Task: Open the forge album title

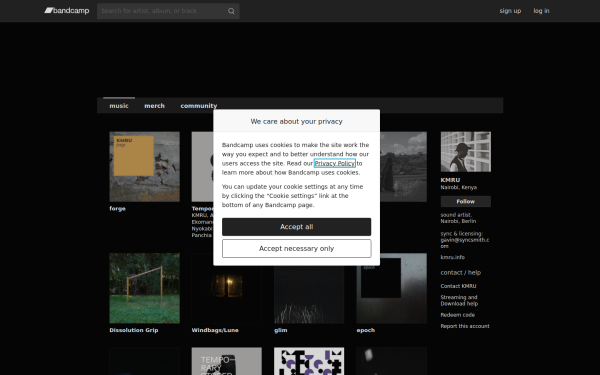Action: [117, 209]
